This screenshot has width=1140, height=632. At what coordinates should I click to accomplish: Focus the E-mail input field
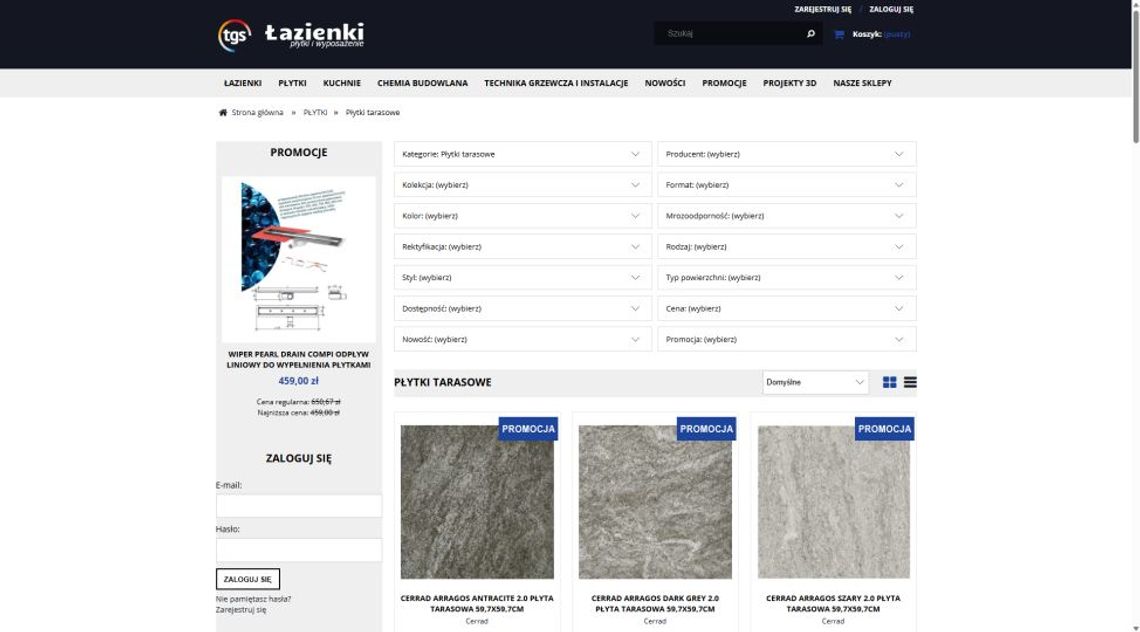tap(299, 506)
